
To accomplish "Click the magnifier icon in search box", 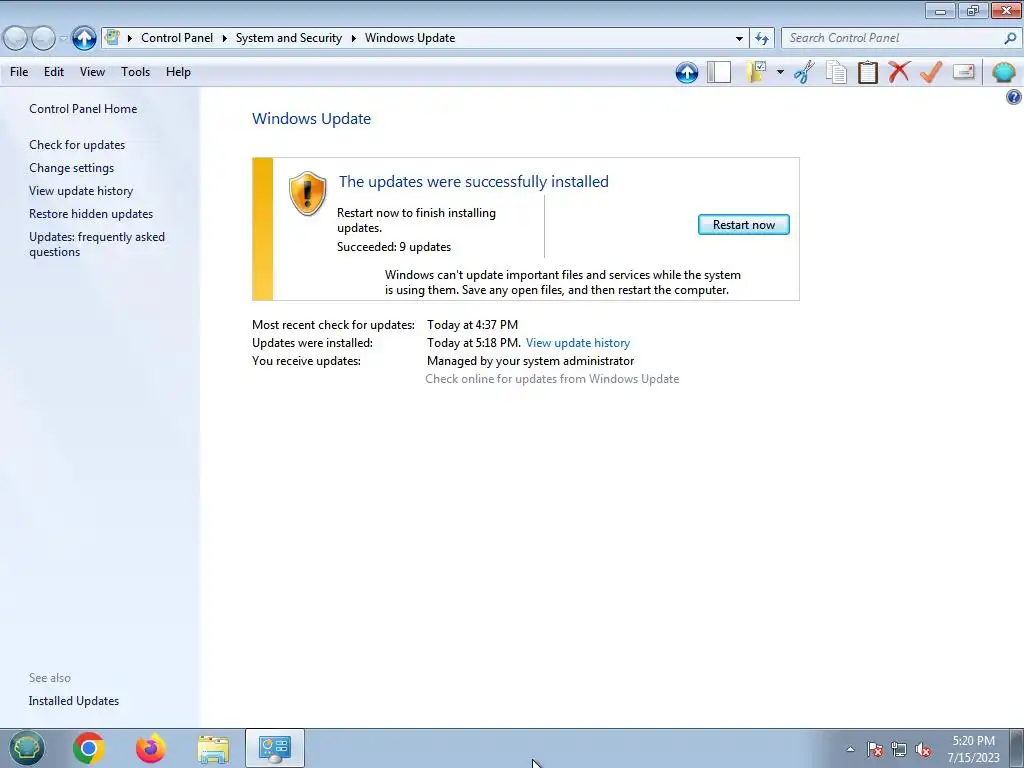I will (1010, 38).
